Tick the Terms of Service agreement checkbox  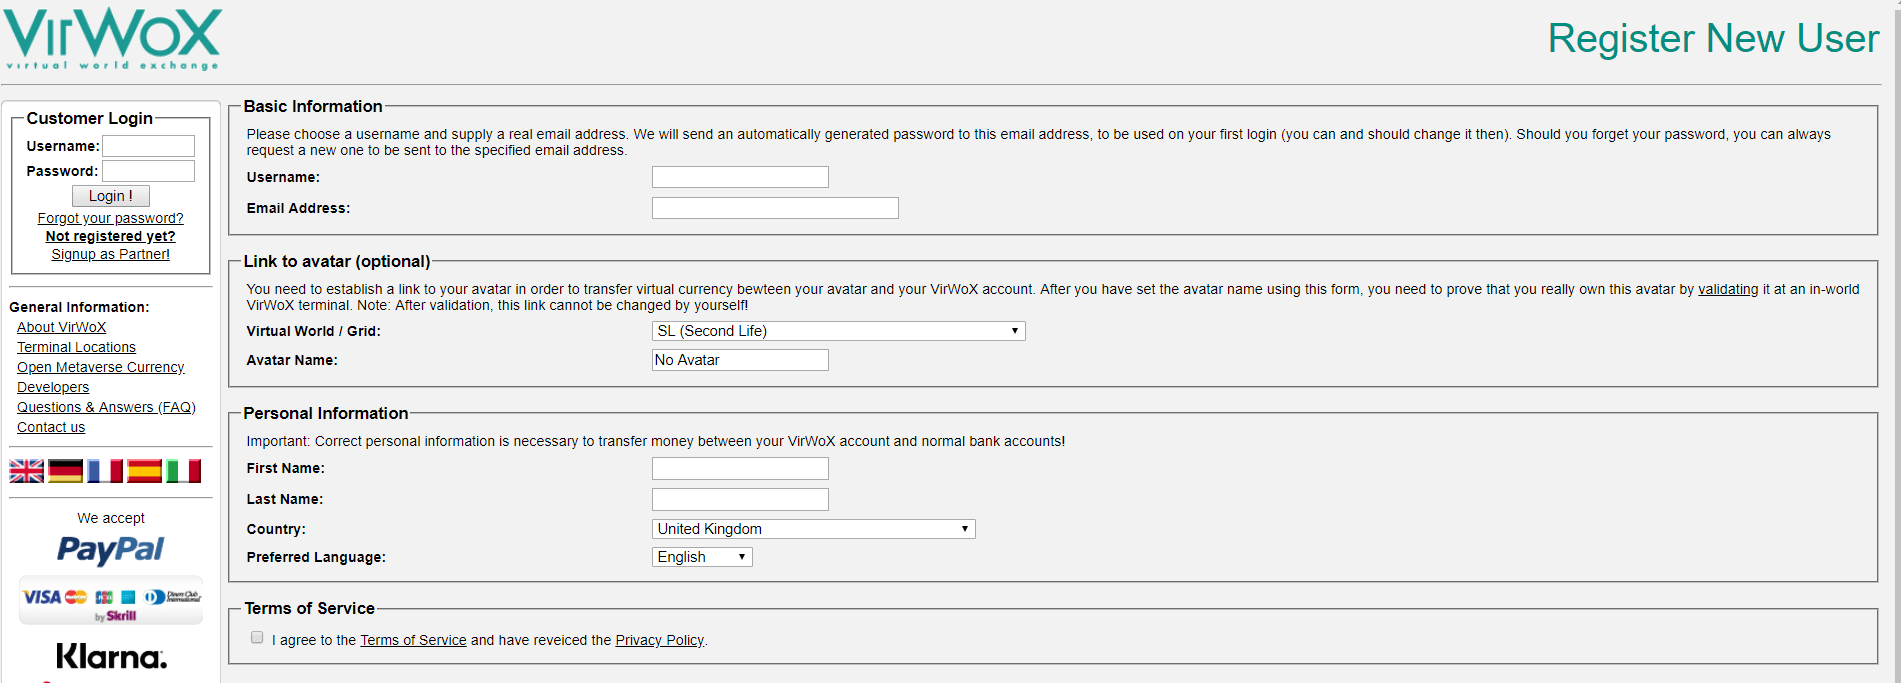[x=257, y=638]
